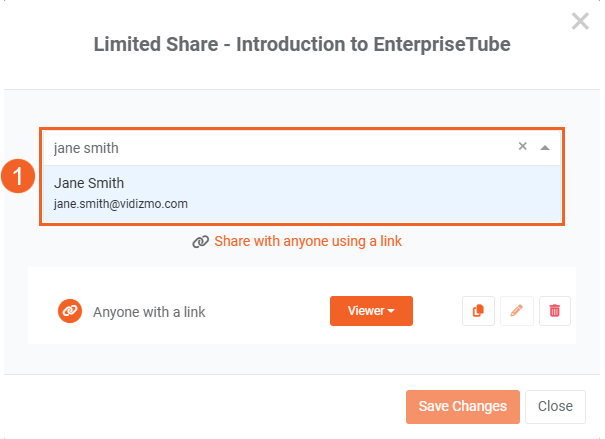Image resolution: width=605 pixels, height=439 pixels.
Task: Click the Limited Share dialog title
Action: click(302, 45)
